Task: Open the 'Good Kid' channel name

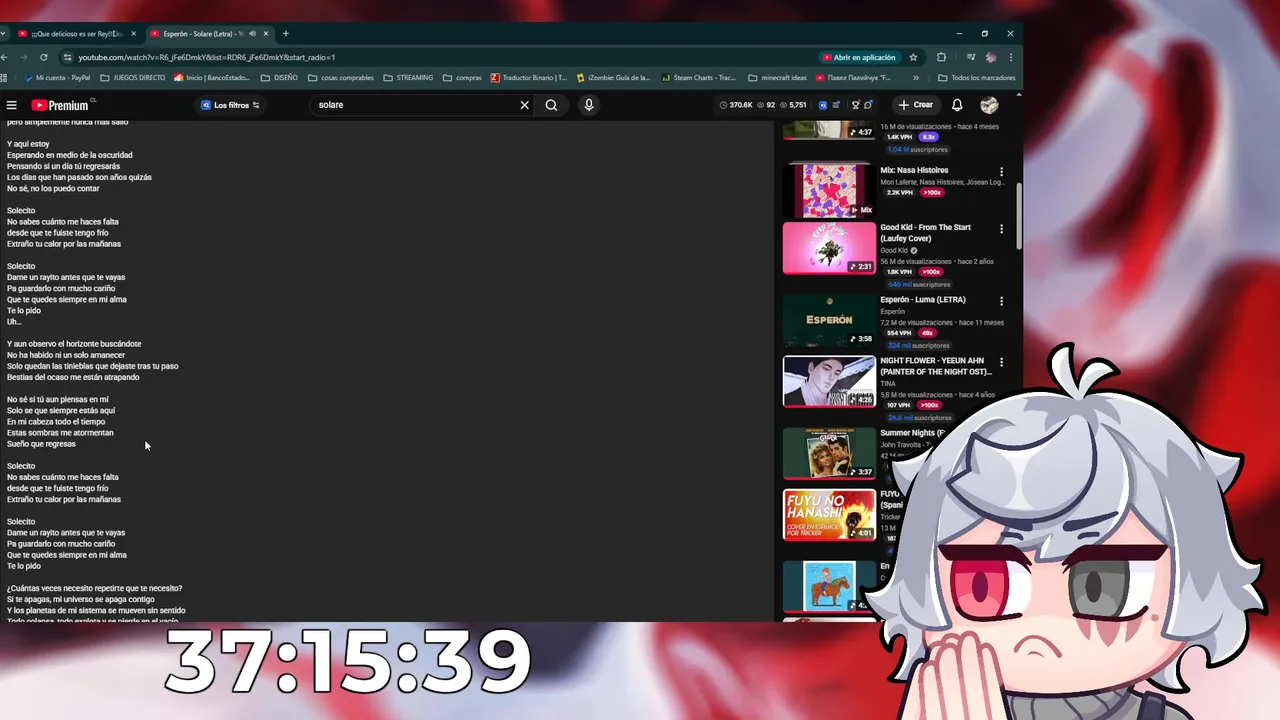Action: pyautogui.click(x=894, y=250)
